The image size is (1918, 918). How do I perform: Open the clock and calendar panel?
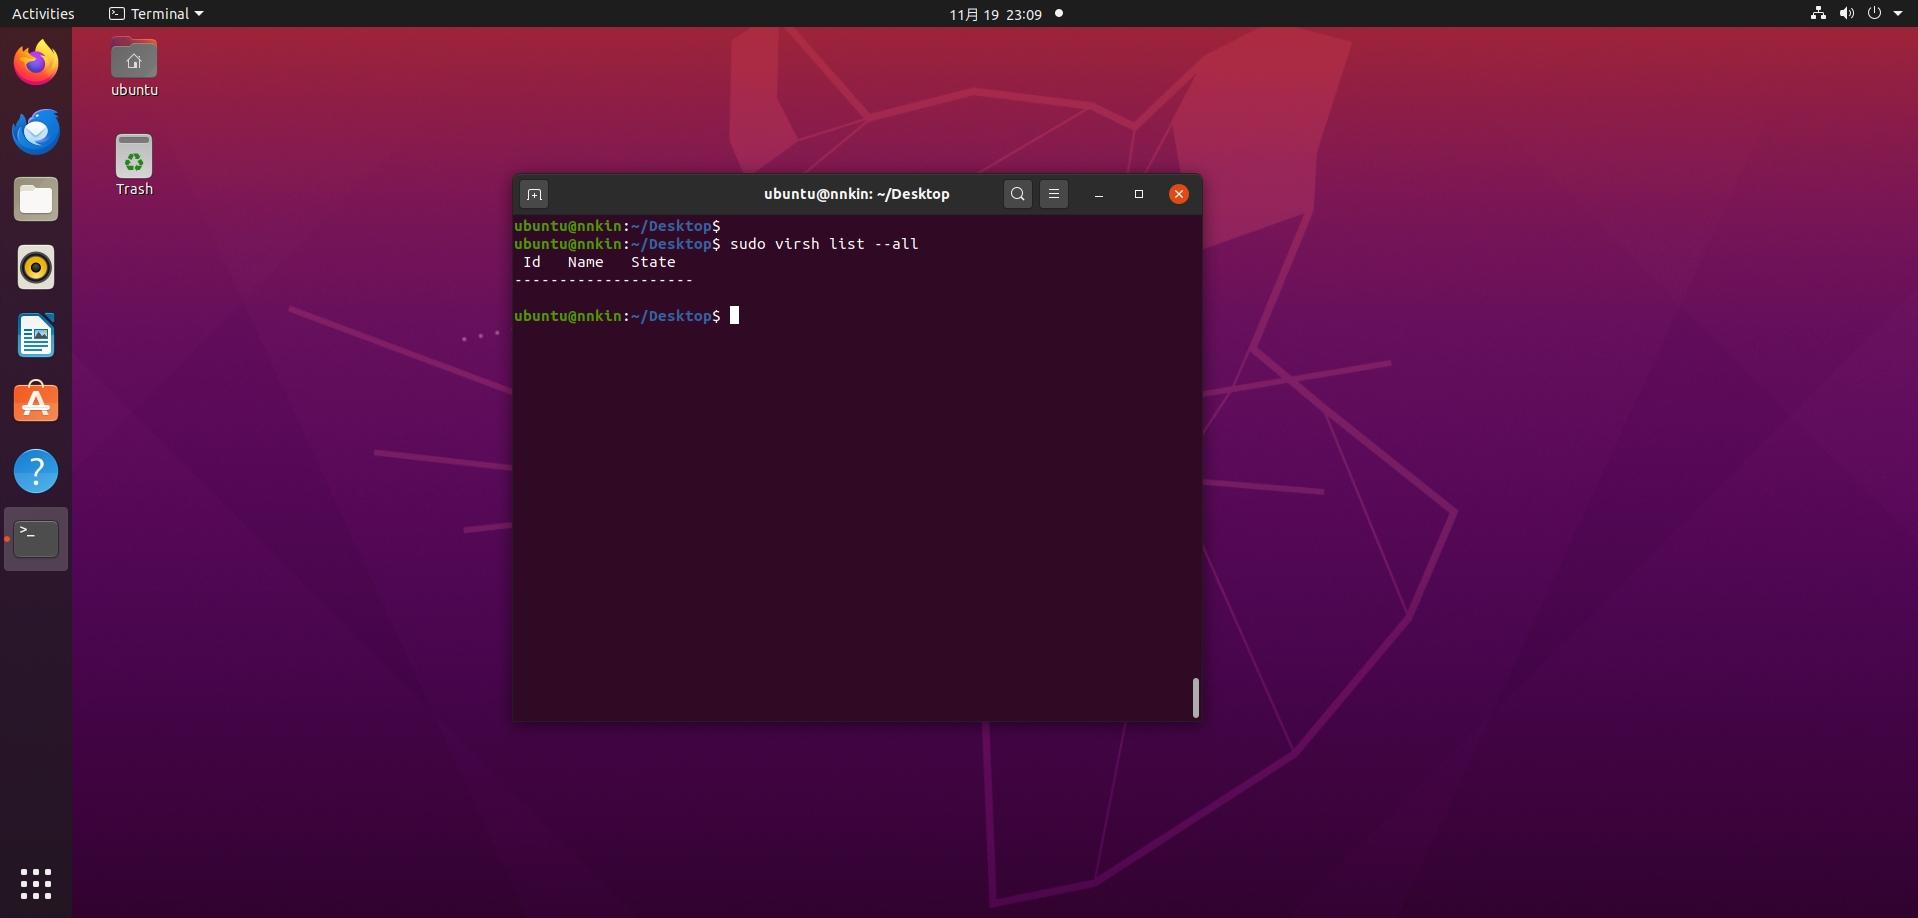995,14
